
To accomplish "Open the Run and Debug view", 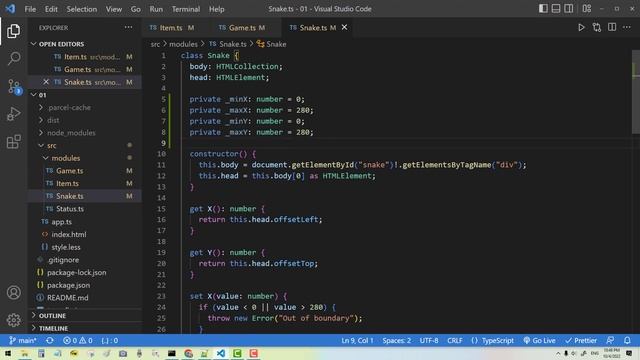I will [x=14, y=114].
